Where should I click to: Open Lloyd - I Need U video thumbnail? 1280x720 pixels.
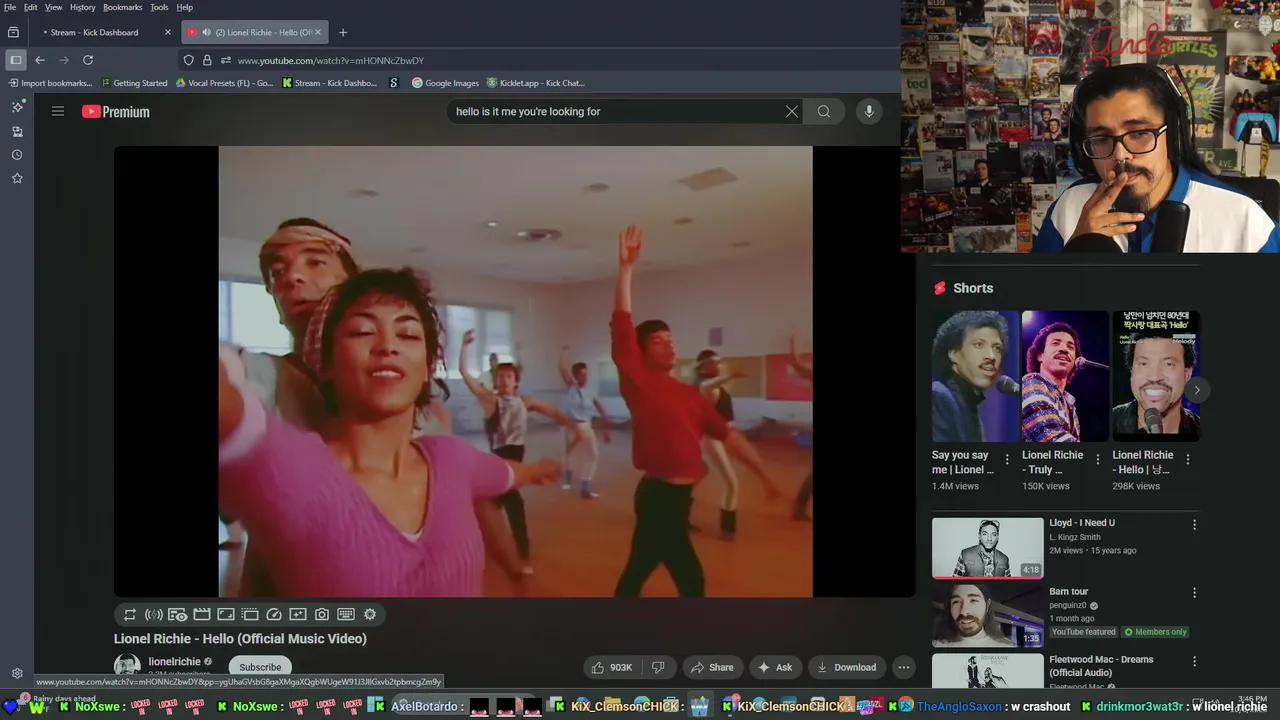coord(988,547)
